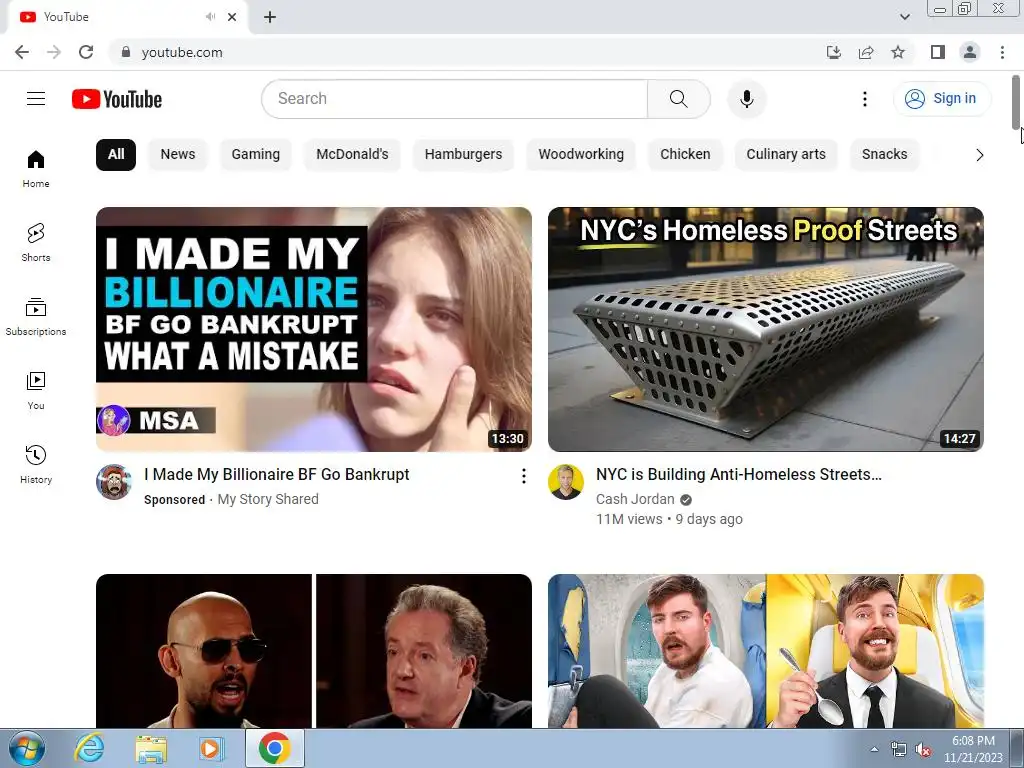Open Chrome profile avatar

[970, 52]
